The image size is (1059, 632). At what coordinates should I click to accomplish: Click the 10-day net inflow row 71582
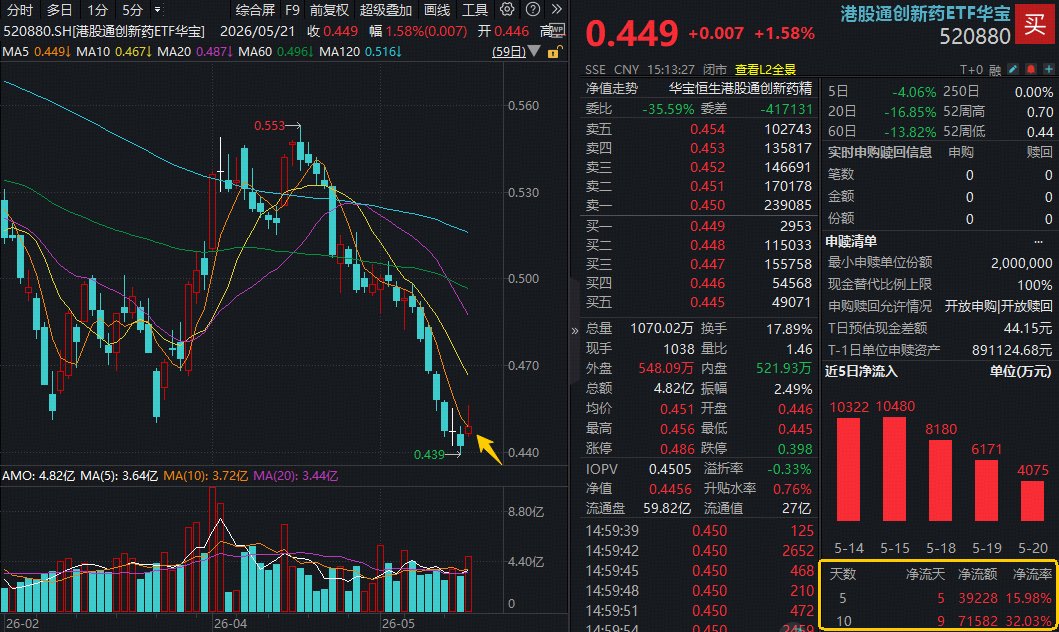(939, 621)
